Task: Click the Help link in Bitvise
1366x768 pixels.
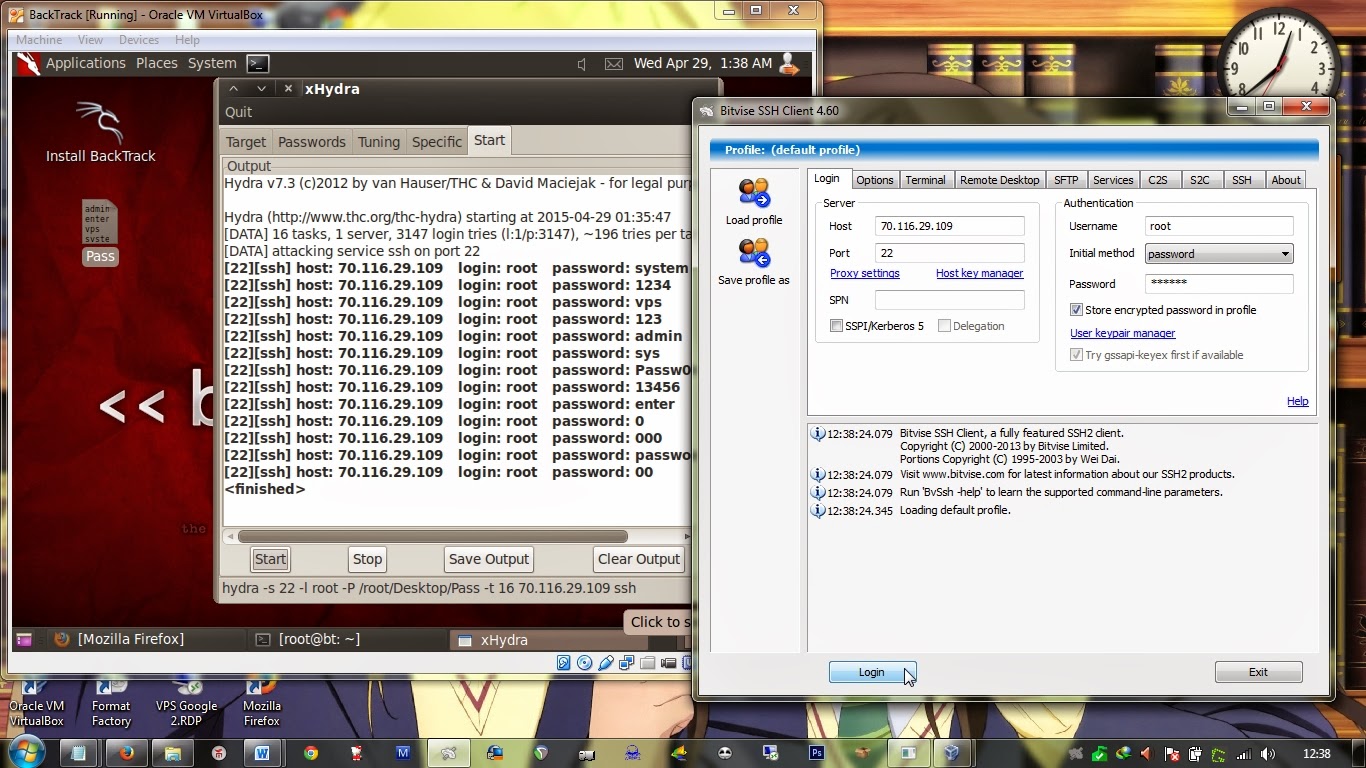Action: [1297, 401]
